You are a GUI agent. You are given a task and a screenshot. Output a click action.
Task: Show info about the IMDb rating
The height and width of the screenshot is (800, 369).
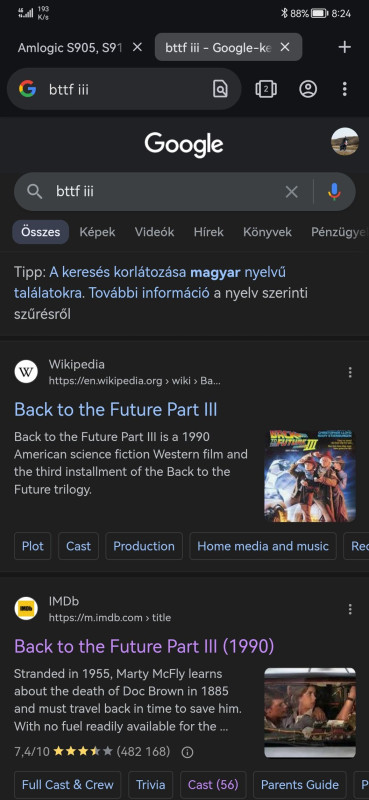187,752
